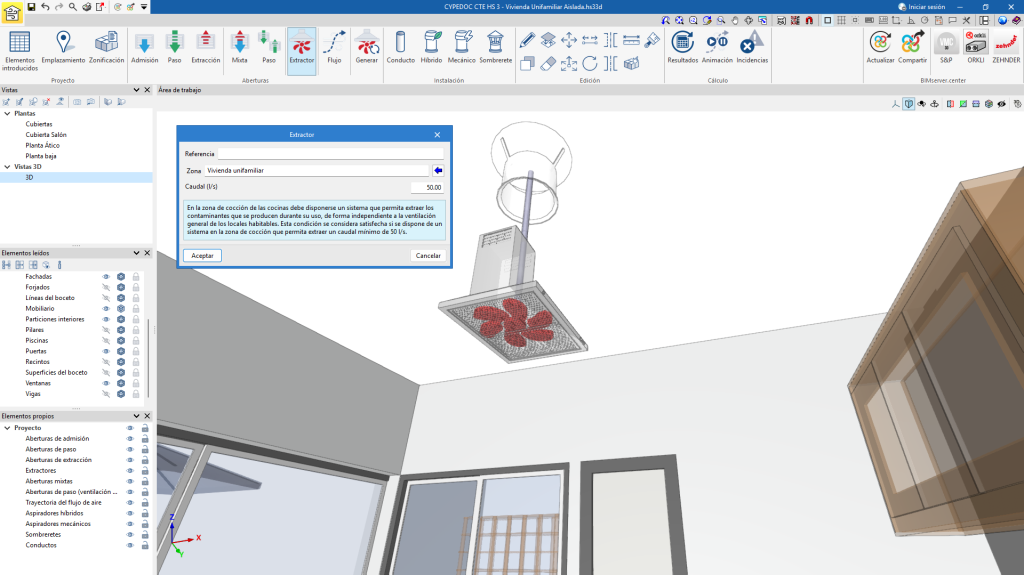Select the Extracción opening tool
Screen dimensions: 1024x575
[x=206, y=47]
